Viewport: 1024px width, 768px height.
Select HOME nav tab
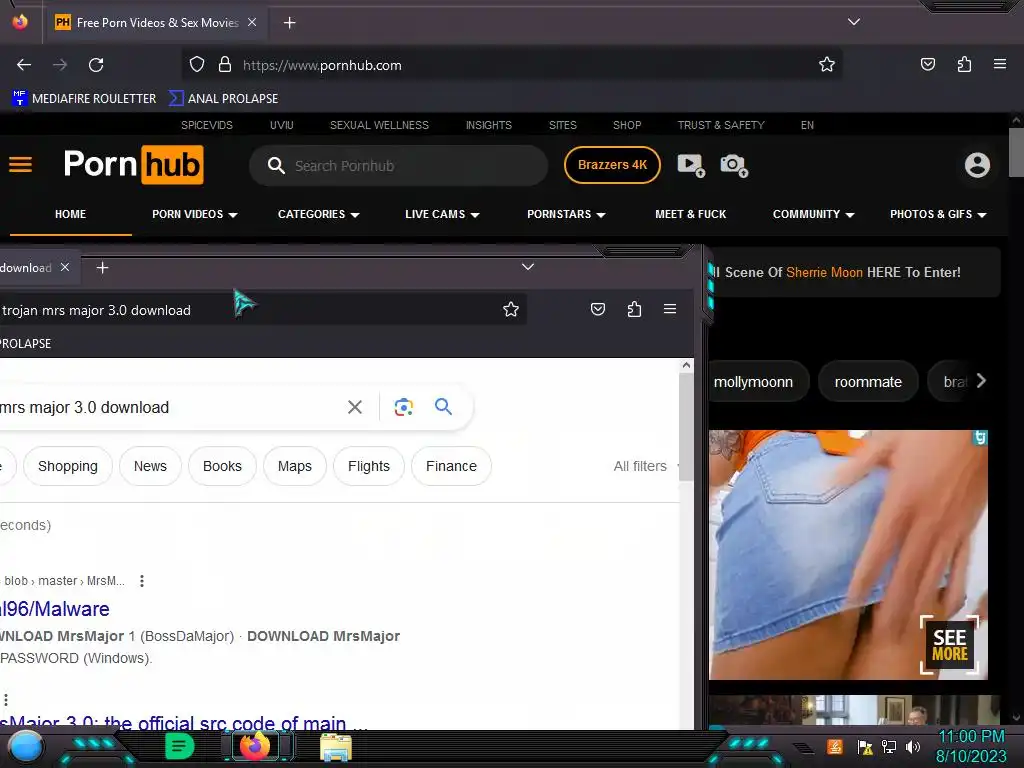pyautogui.click(x=71, y=214)
